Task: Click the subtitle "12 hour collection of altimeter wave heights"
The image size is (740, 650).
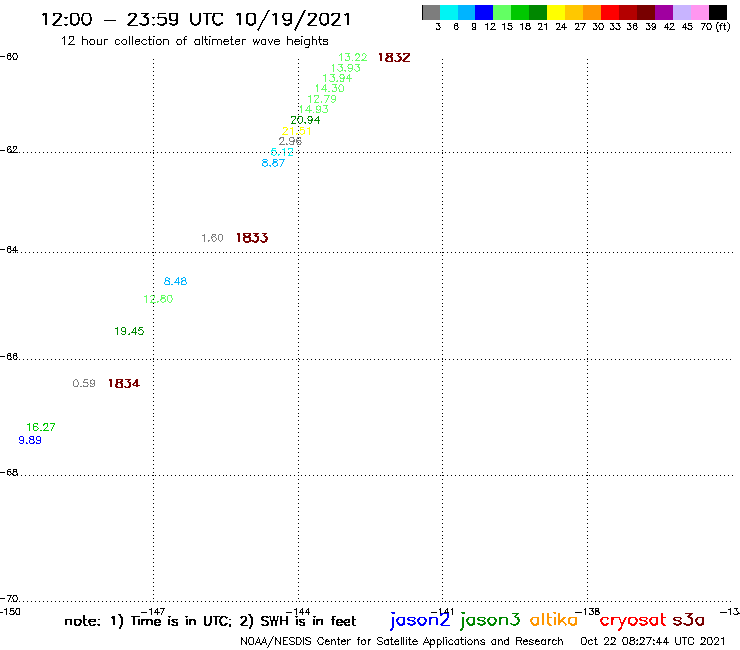Action: pyautogui.click(x=194, y=41)
